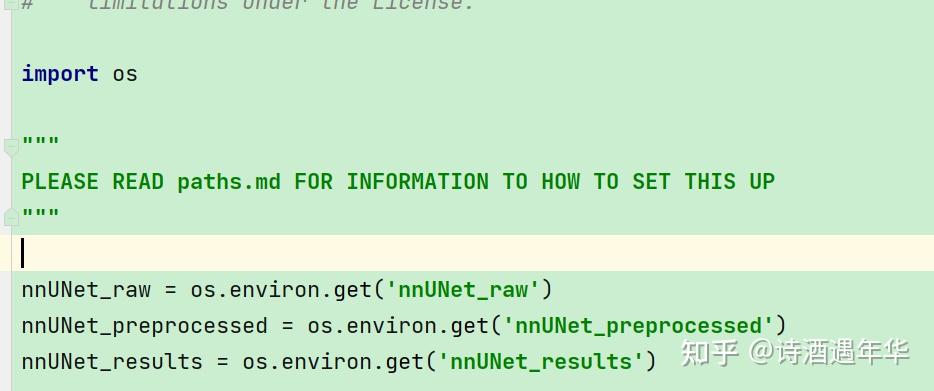
Task: Click the nnUNet_preprocessed variable being assigned
Action: click(x=145, y=326)
